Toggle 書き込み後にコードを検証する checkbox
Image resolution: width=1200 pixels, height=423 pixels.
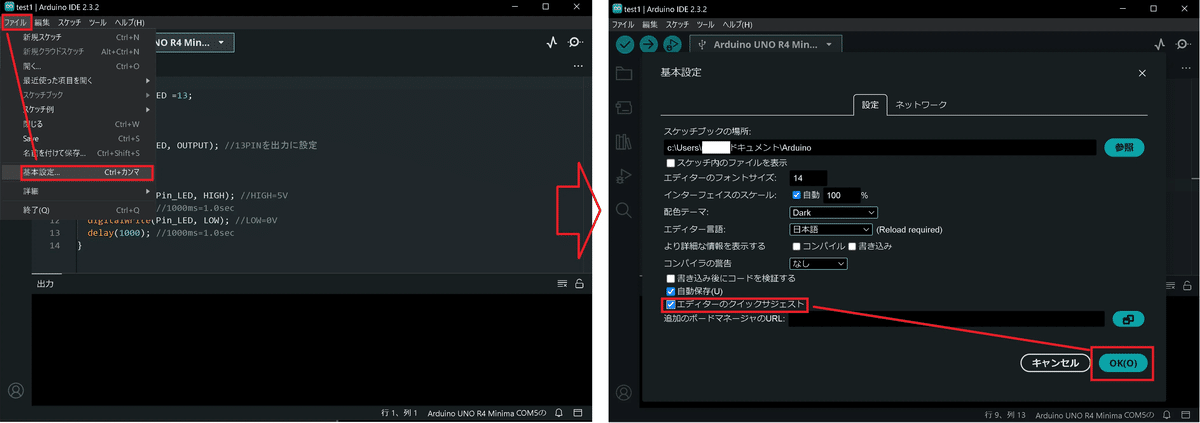(x=671, y=278)
